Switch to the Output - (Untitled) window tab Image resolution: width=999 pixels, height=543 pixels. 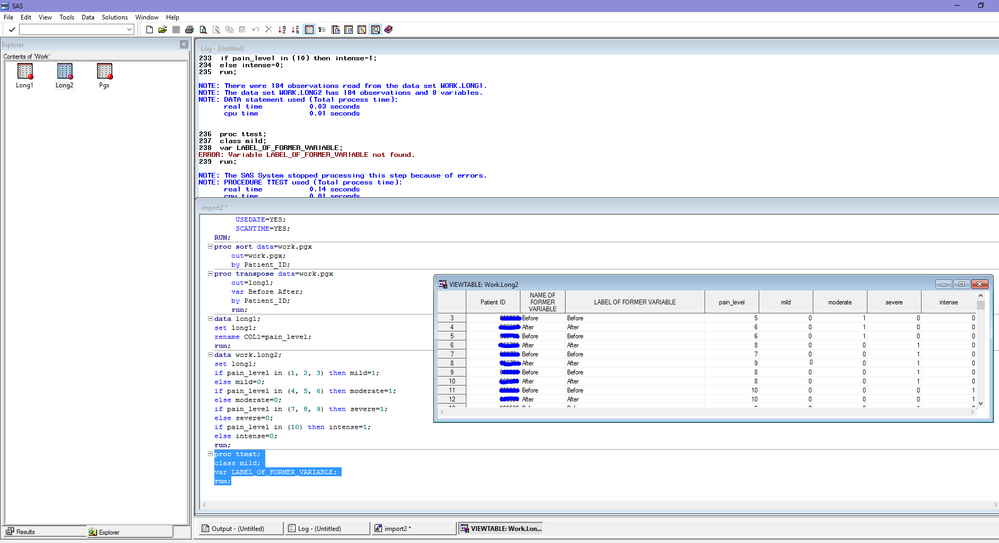[x=240, y=528]
